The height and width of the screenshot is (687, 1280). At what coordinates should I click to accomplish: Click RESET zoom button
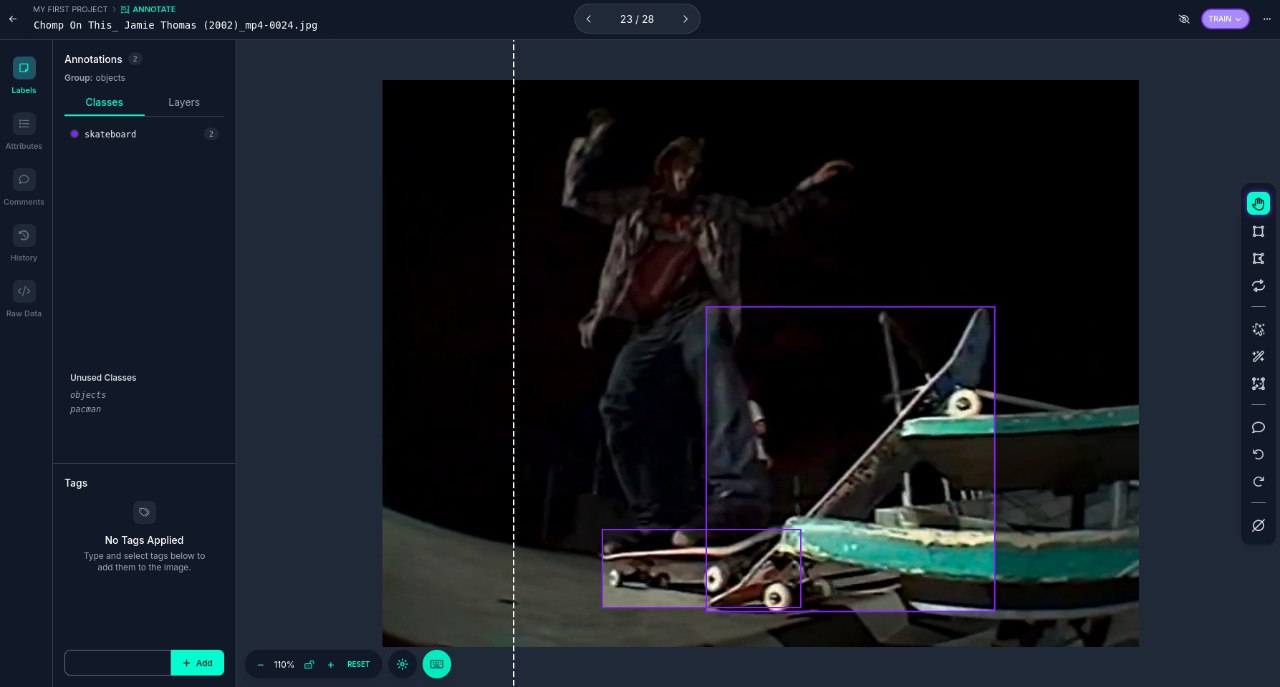pos(358,664)
